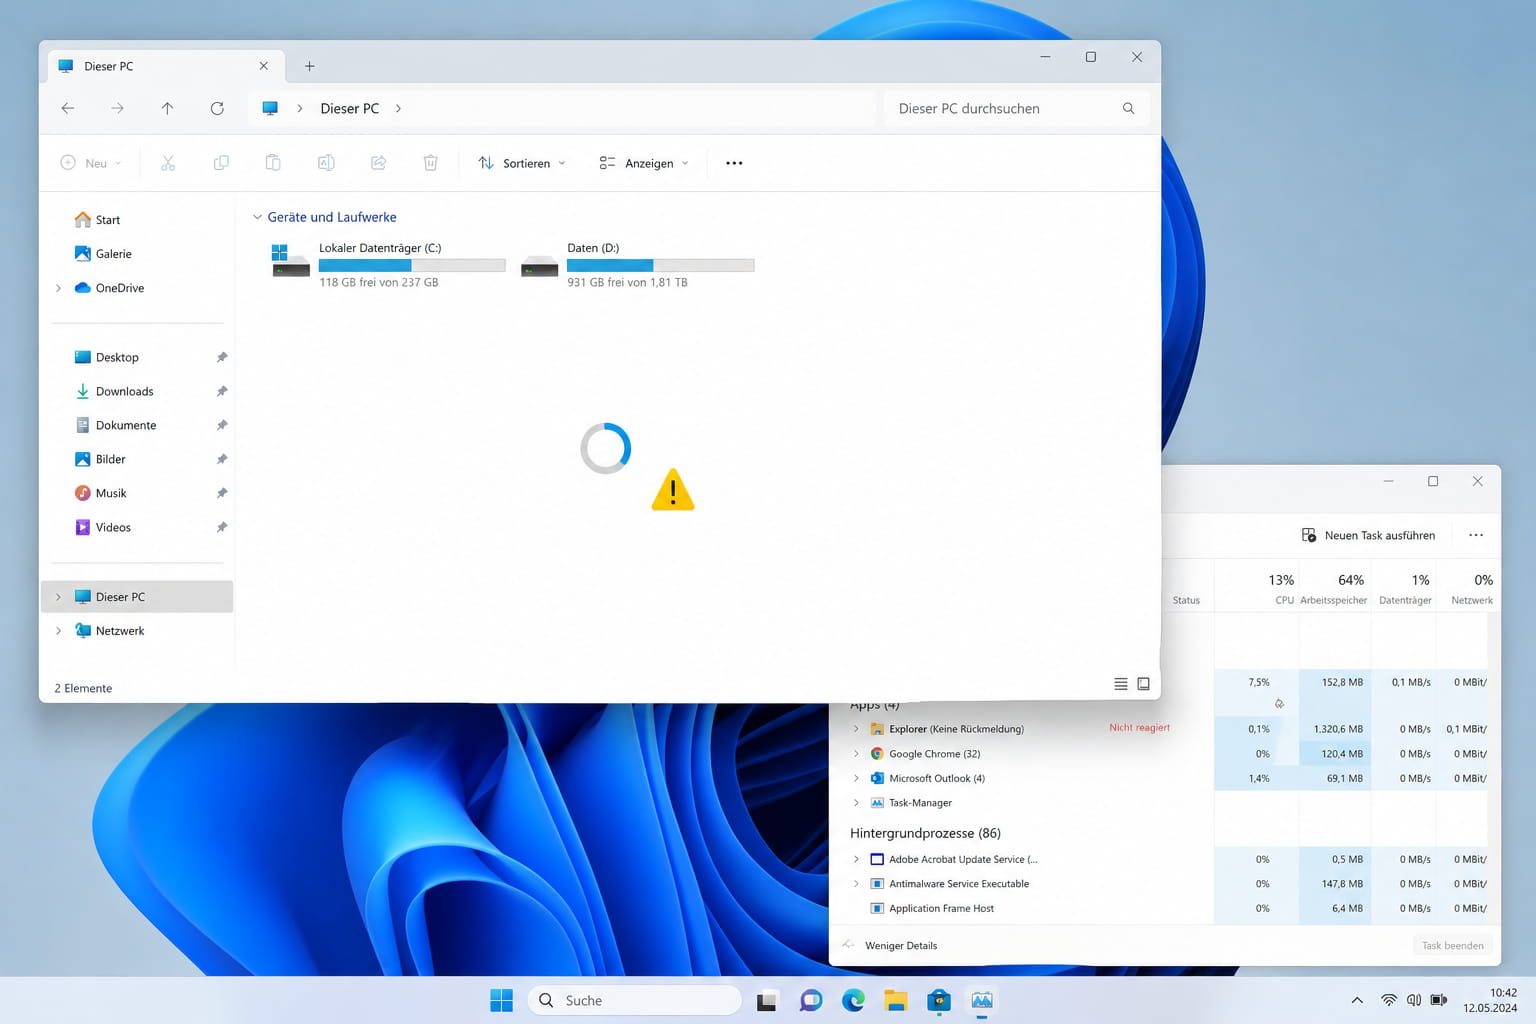This screenshot has width=1536, height=1024.
Task: Click the Forward arrow in Explorer
Action: click(x=117, y=108)
